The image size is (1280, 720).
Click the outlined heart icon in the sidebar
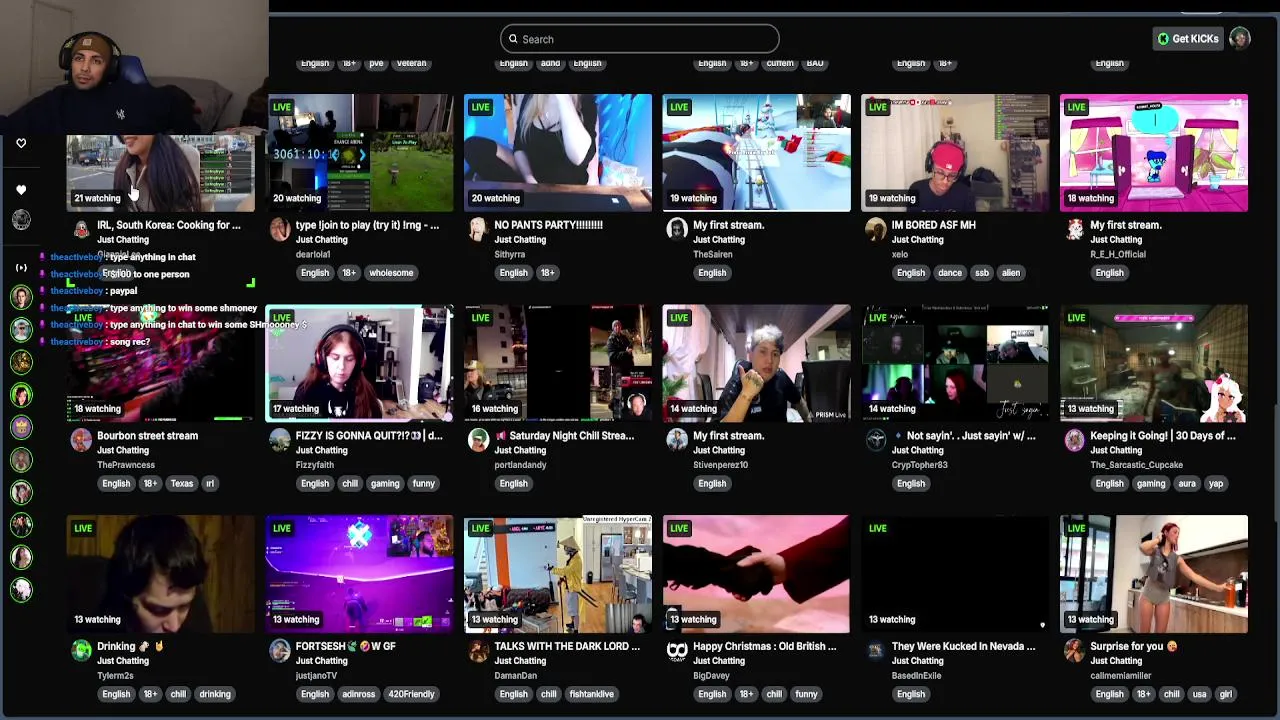point(21,143)
